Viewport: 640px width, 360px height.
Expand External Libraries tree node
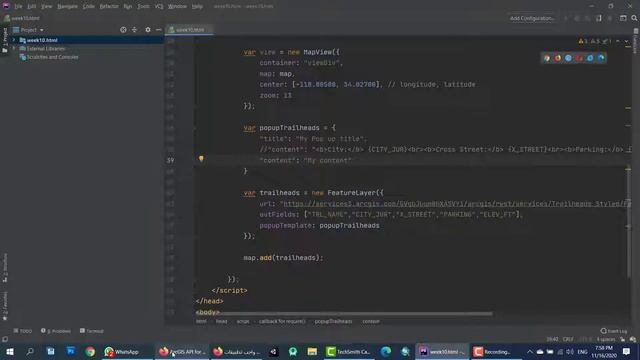[14, 49]
